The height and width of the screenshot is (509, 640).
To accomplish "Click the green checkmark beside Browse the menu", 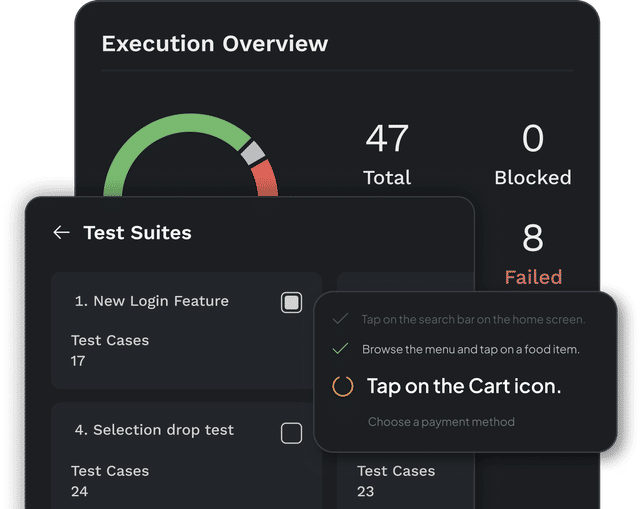I will click(341, 349).
